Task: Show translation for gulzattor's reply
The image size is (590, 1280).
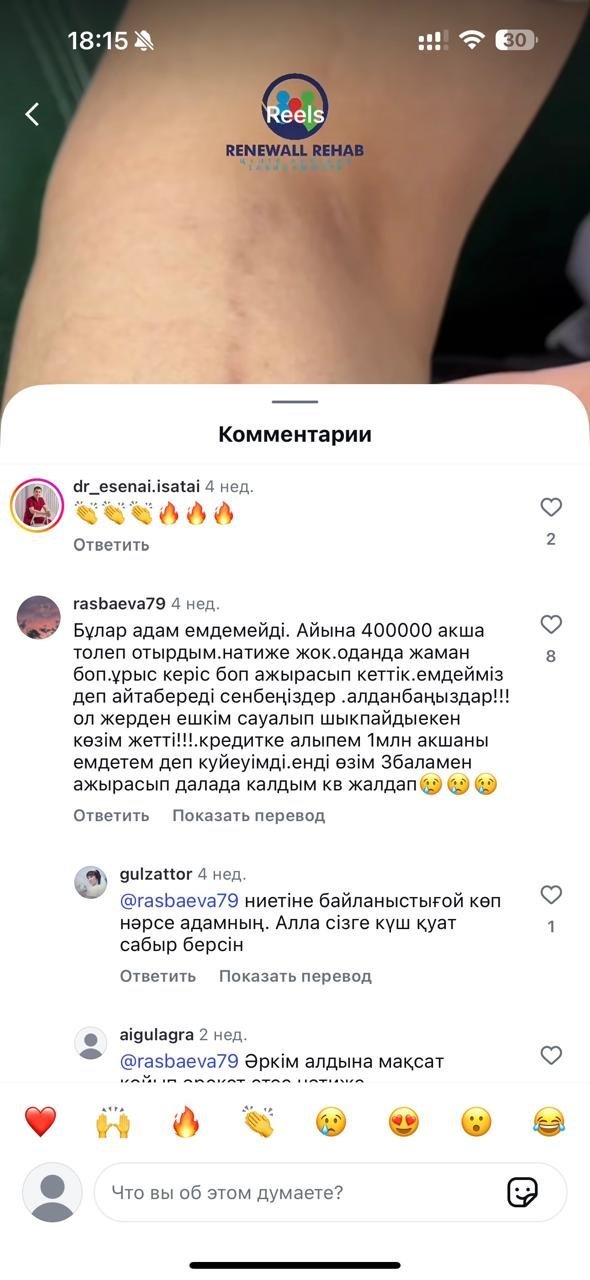Action: (x=295, y=975)
